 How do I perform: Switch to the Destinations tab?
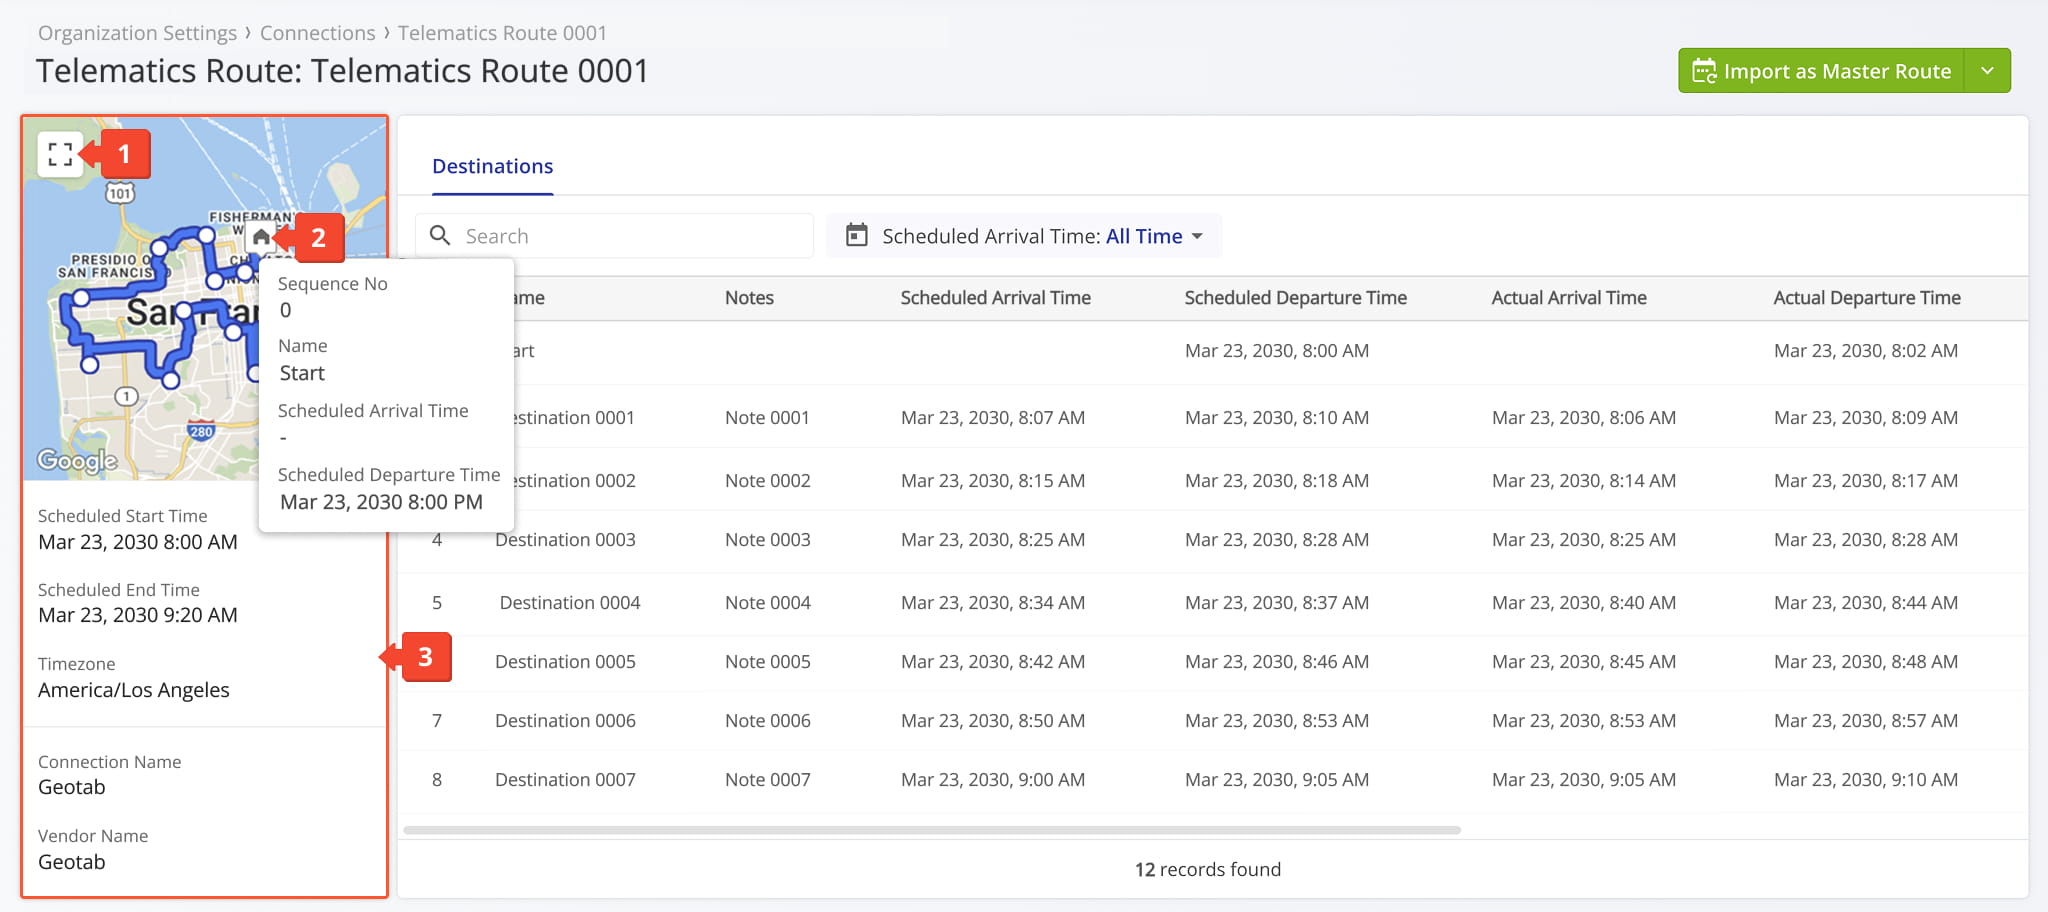492,166
